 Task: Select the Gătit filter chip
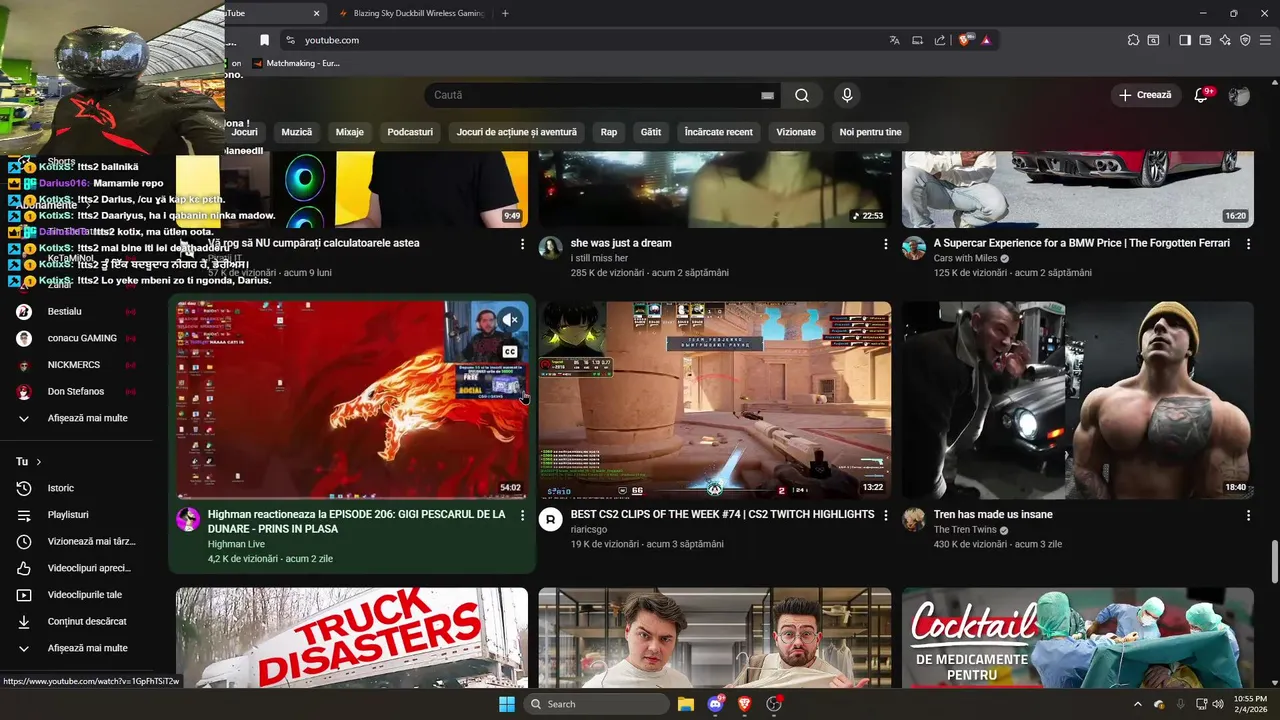(x=651, y=132)
